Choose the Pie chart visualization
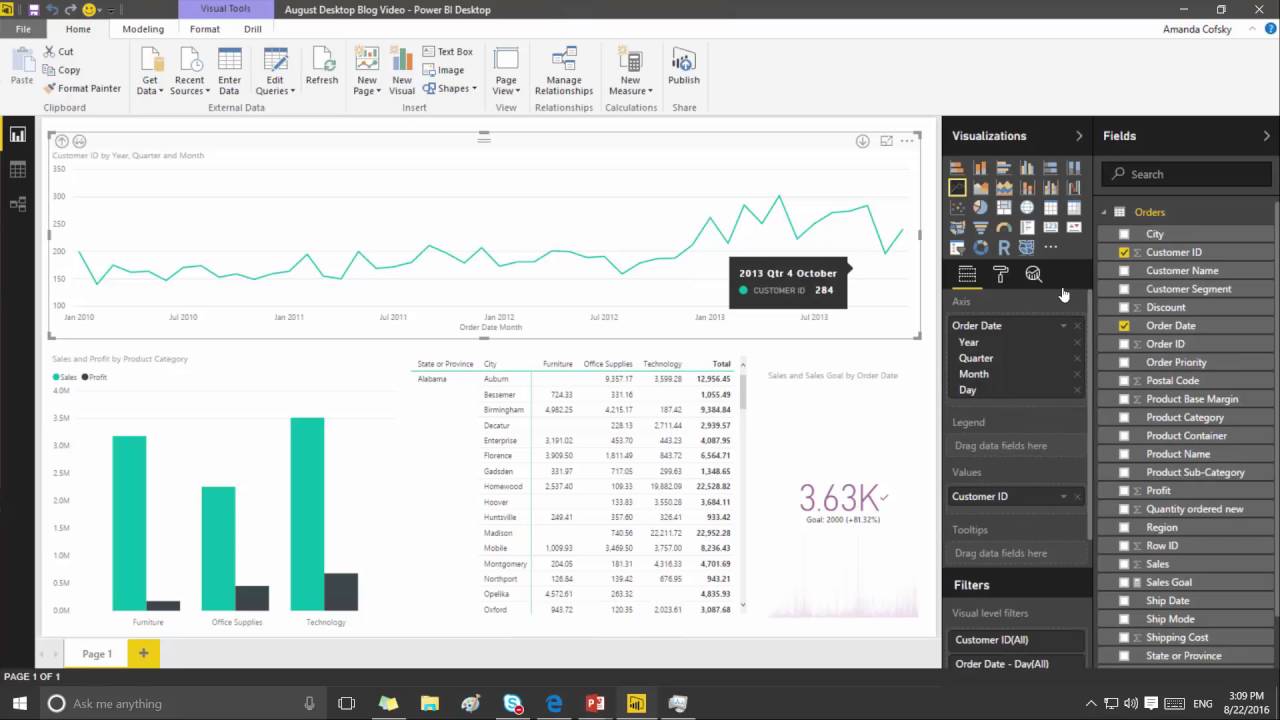Viewport: 1280px width, 720px height. [x=980, y=207]
